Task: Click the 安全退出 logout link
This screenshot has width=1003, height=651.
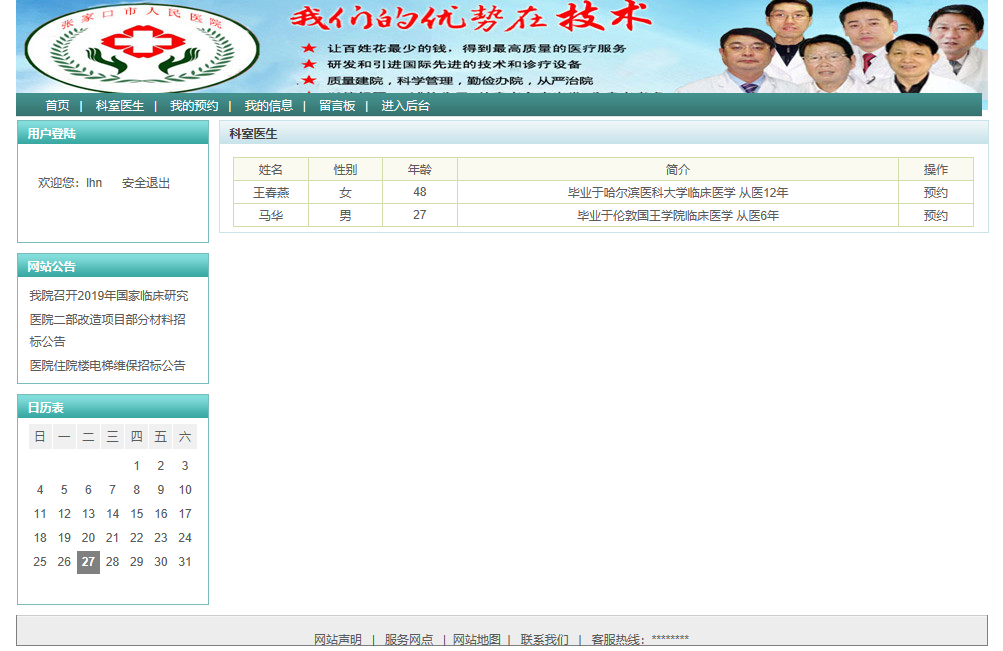Action: [146, 183]
